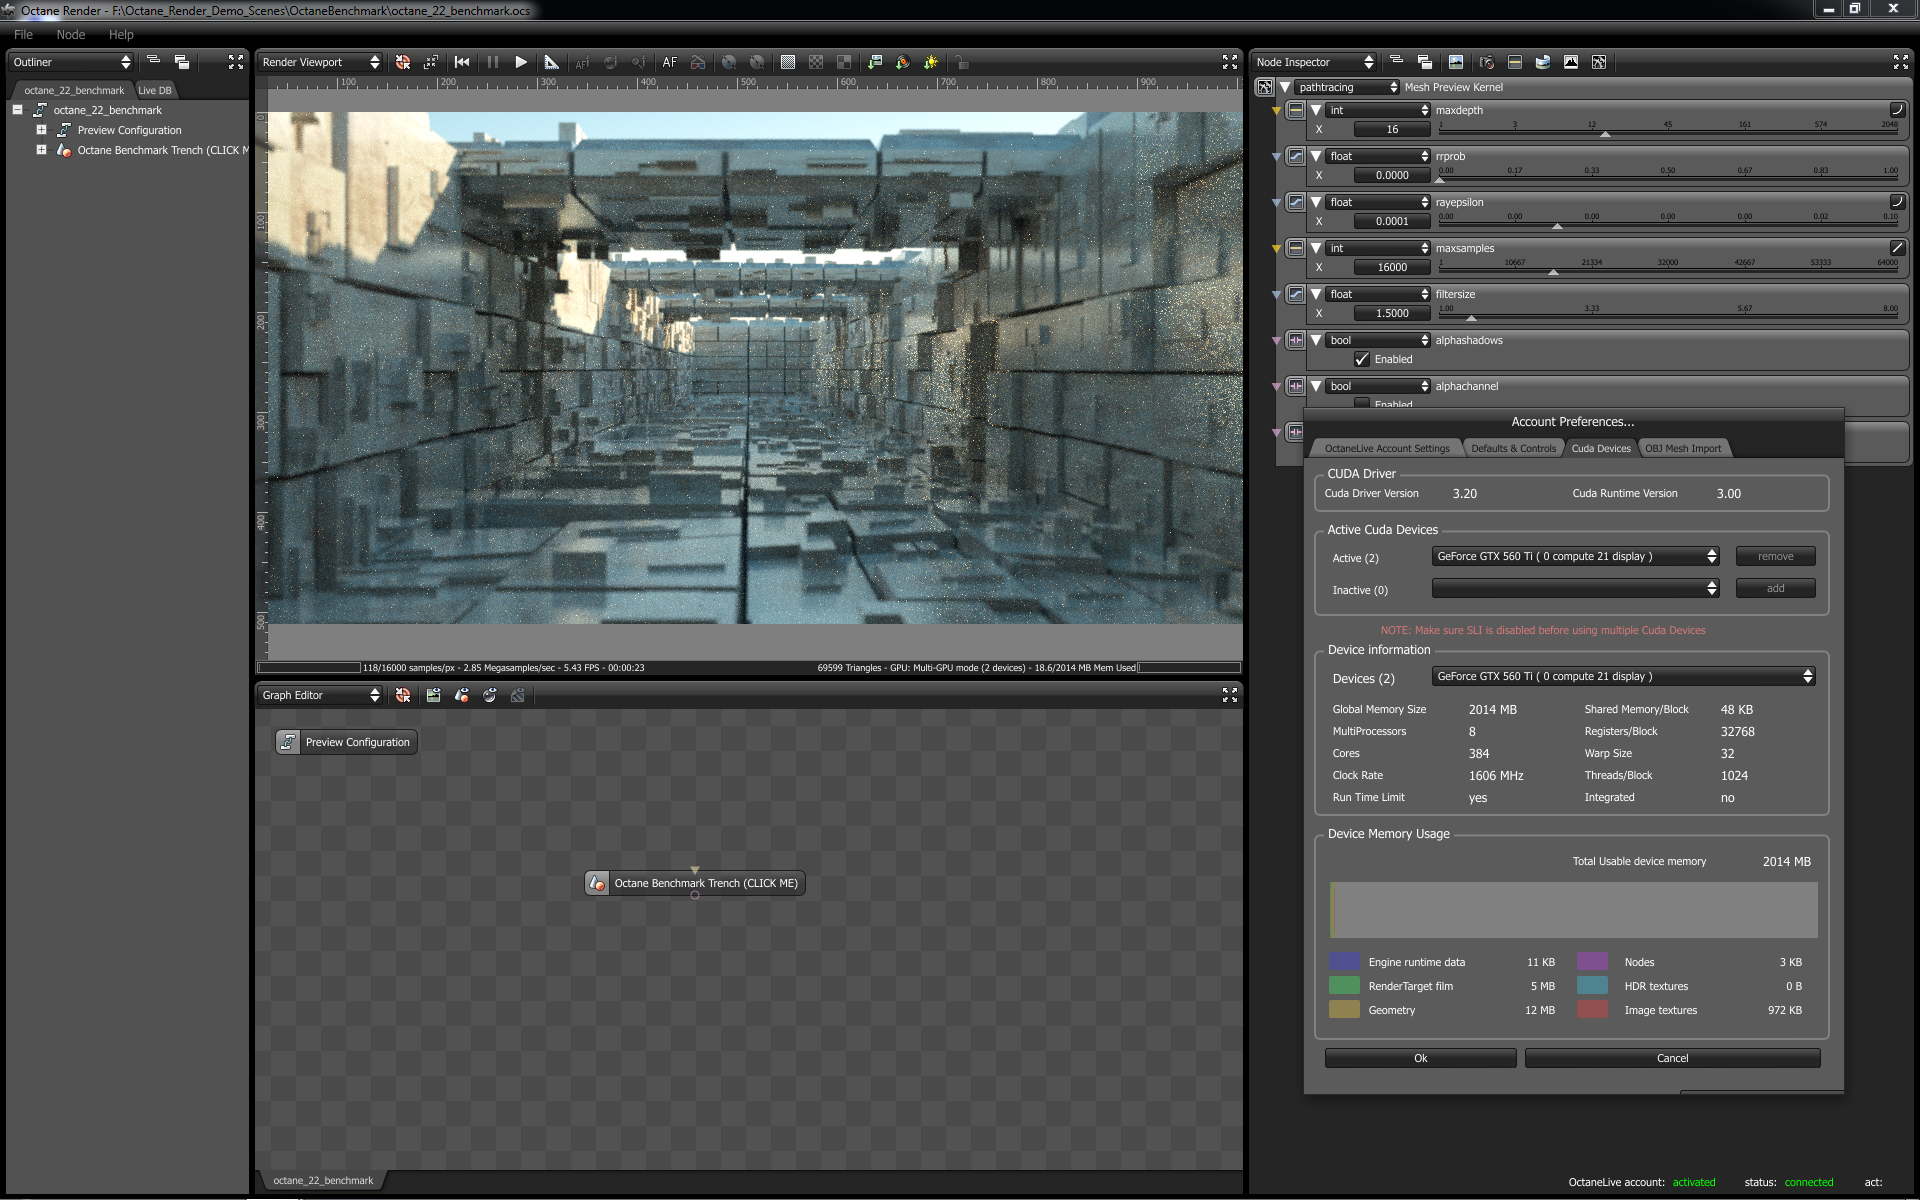Click the AF auto focus icon
Image resolution: width=1920 pixels, height=1200 pixels.
[x=669, y=62]
